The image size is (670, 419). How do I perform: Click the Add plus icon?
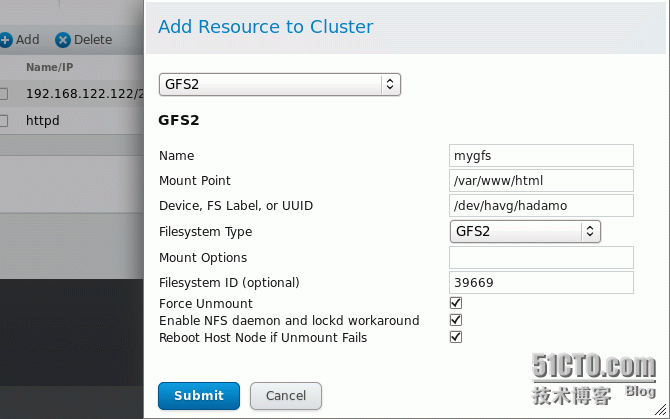point(6,40)
